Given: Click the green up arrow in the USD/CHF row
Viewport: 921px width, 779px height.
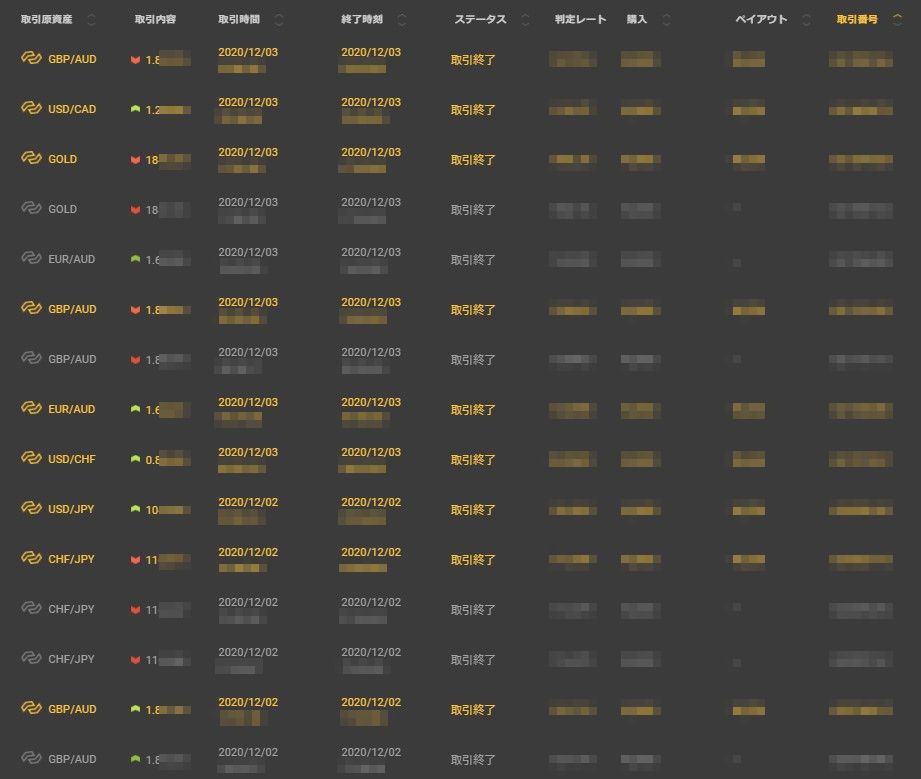Looking at the screenshot, I should coord(135,459).
